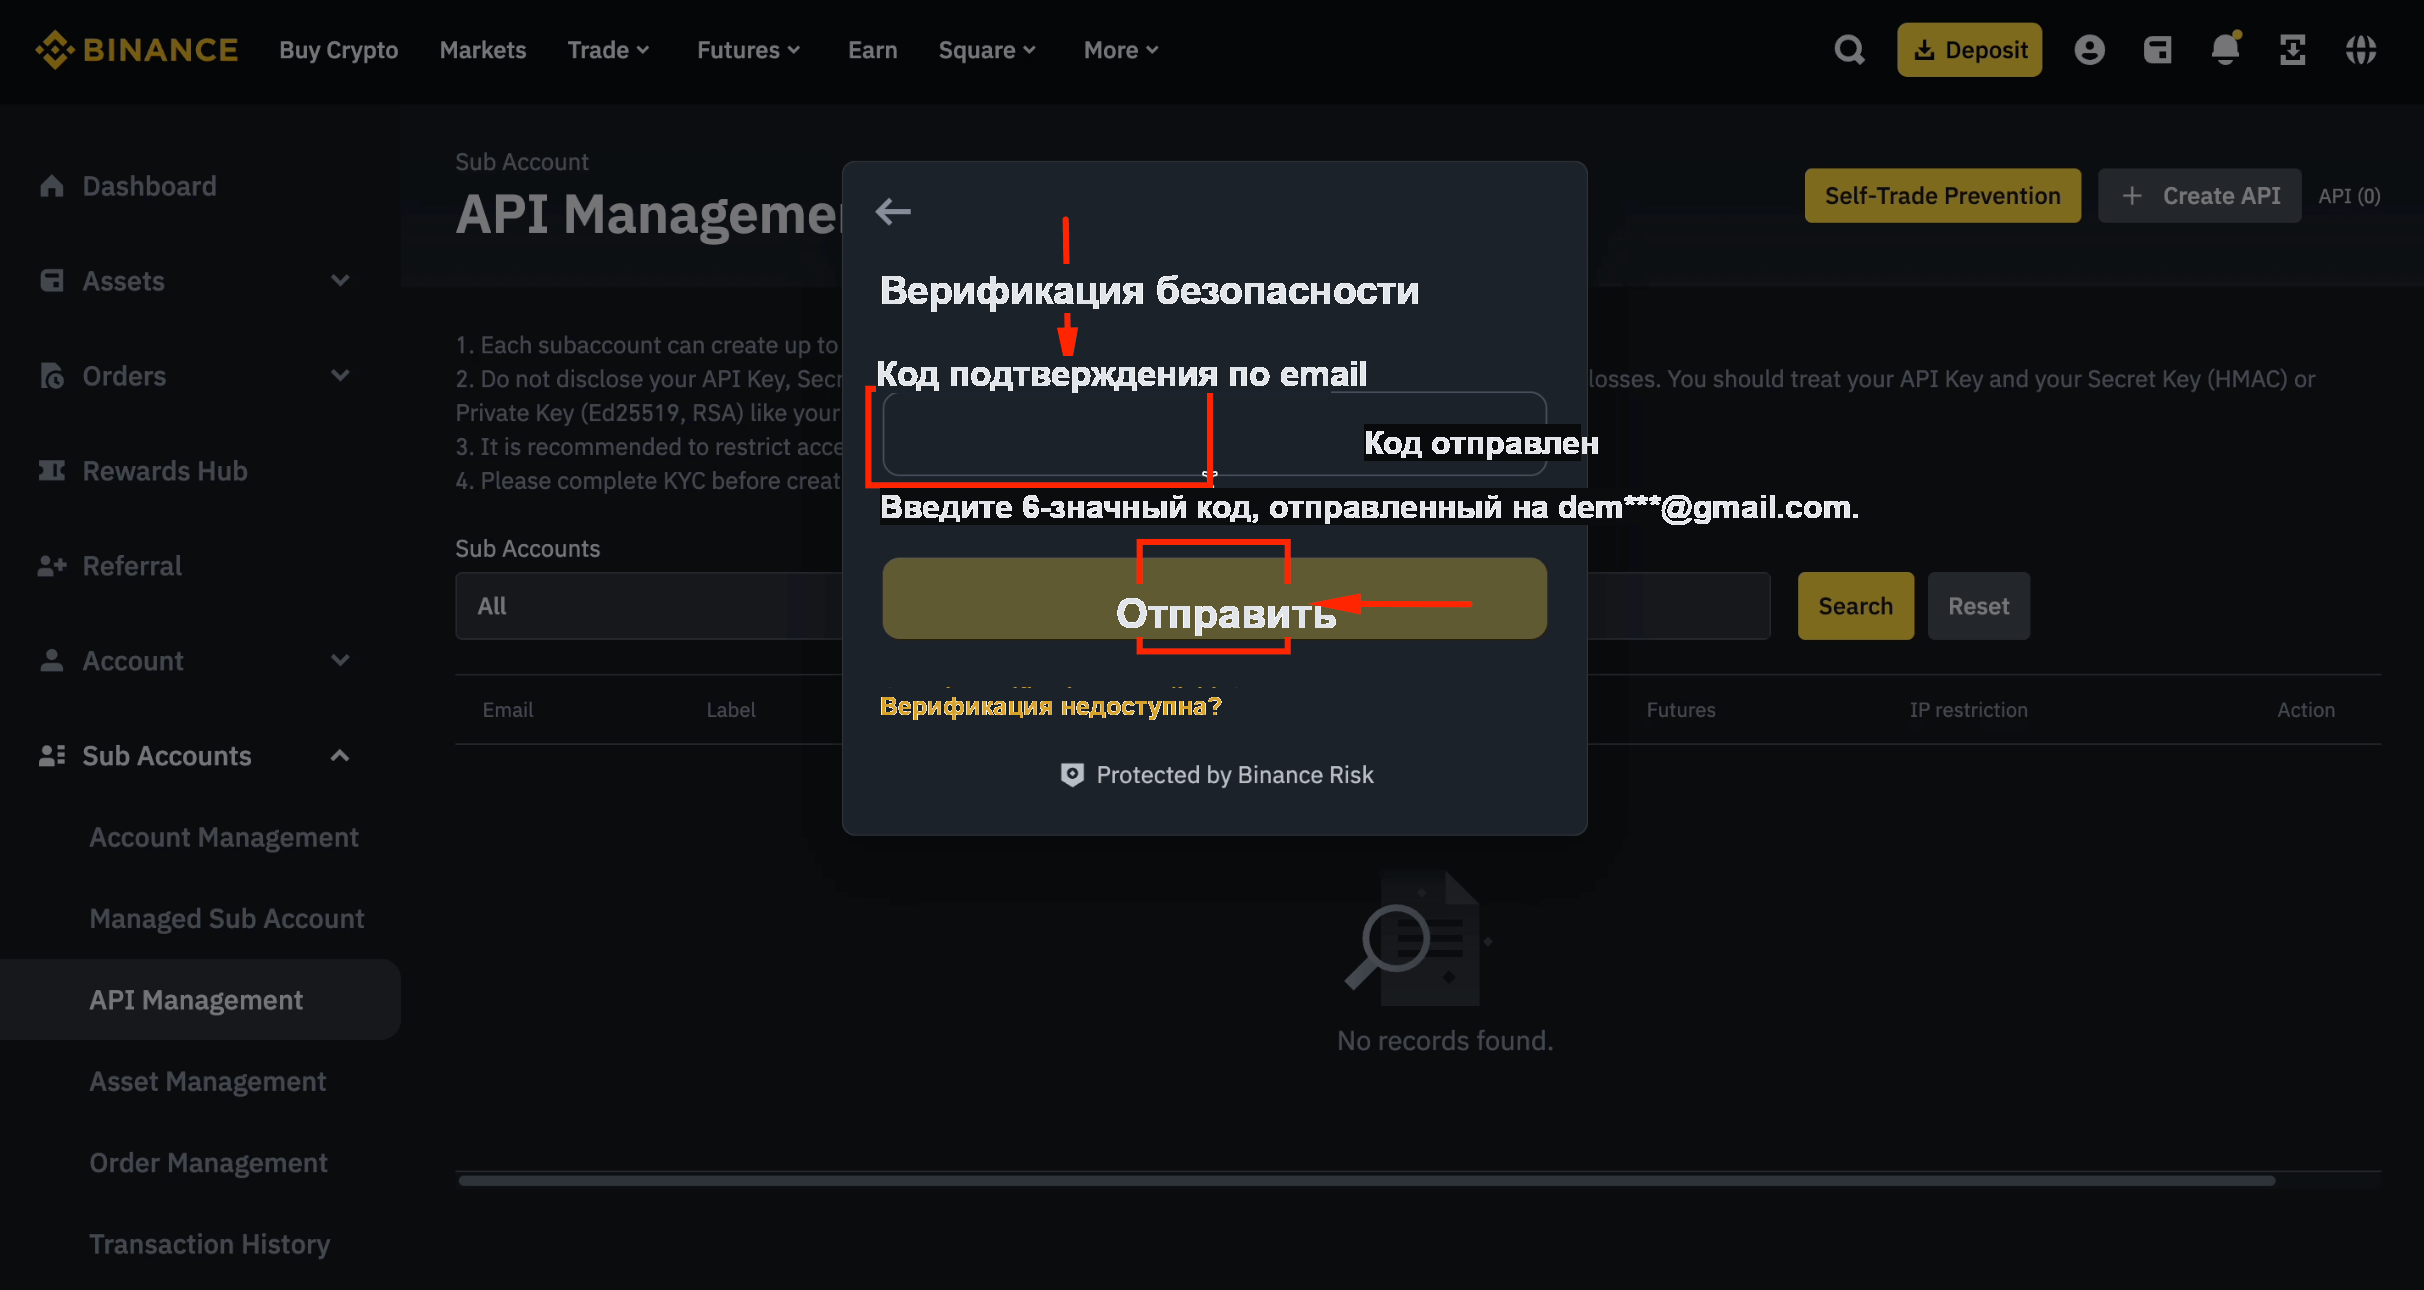Click the API (0) counter text
Image resolution: width=2424 pixels, height=1290 pixels.
point(2349,196)
